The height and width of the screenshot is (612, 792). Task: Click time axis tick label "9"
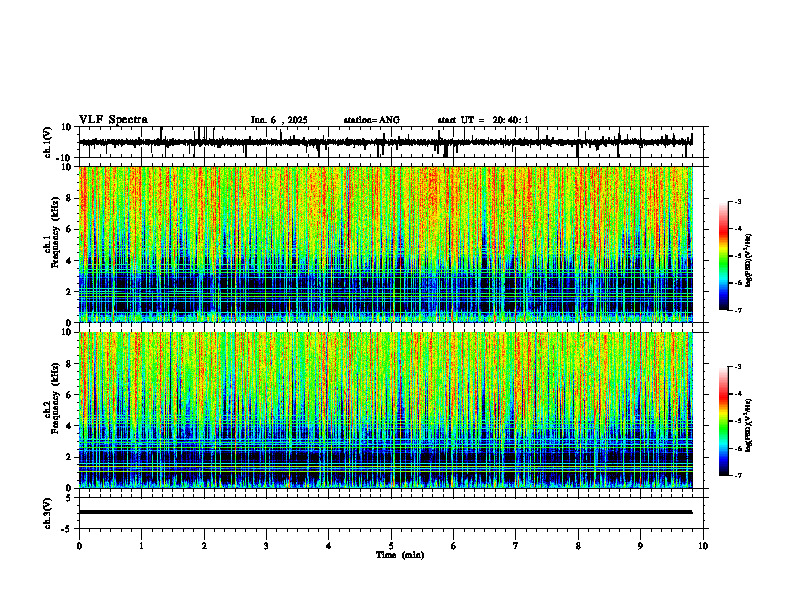640,546
